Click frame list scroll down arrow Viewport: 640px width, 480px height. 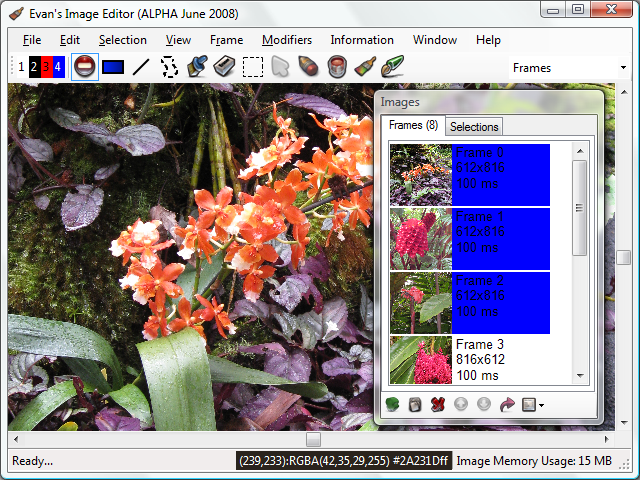coord(580,376)
